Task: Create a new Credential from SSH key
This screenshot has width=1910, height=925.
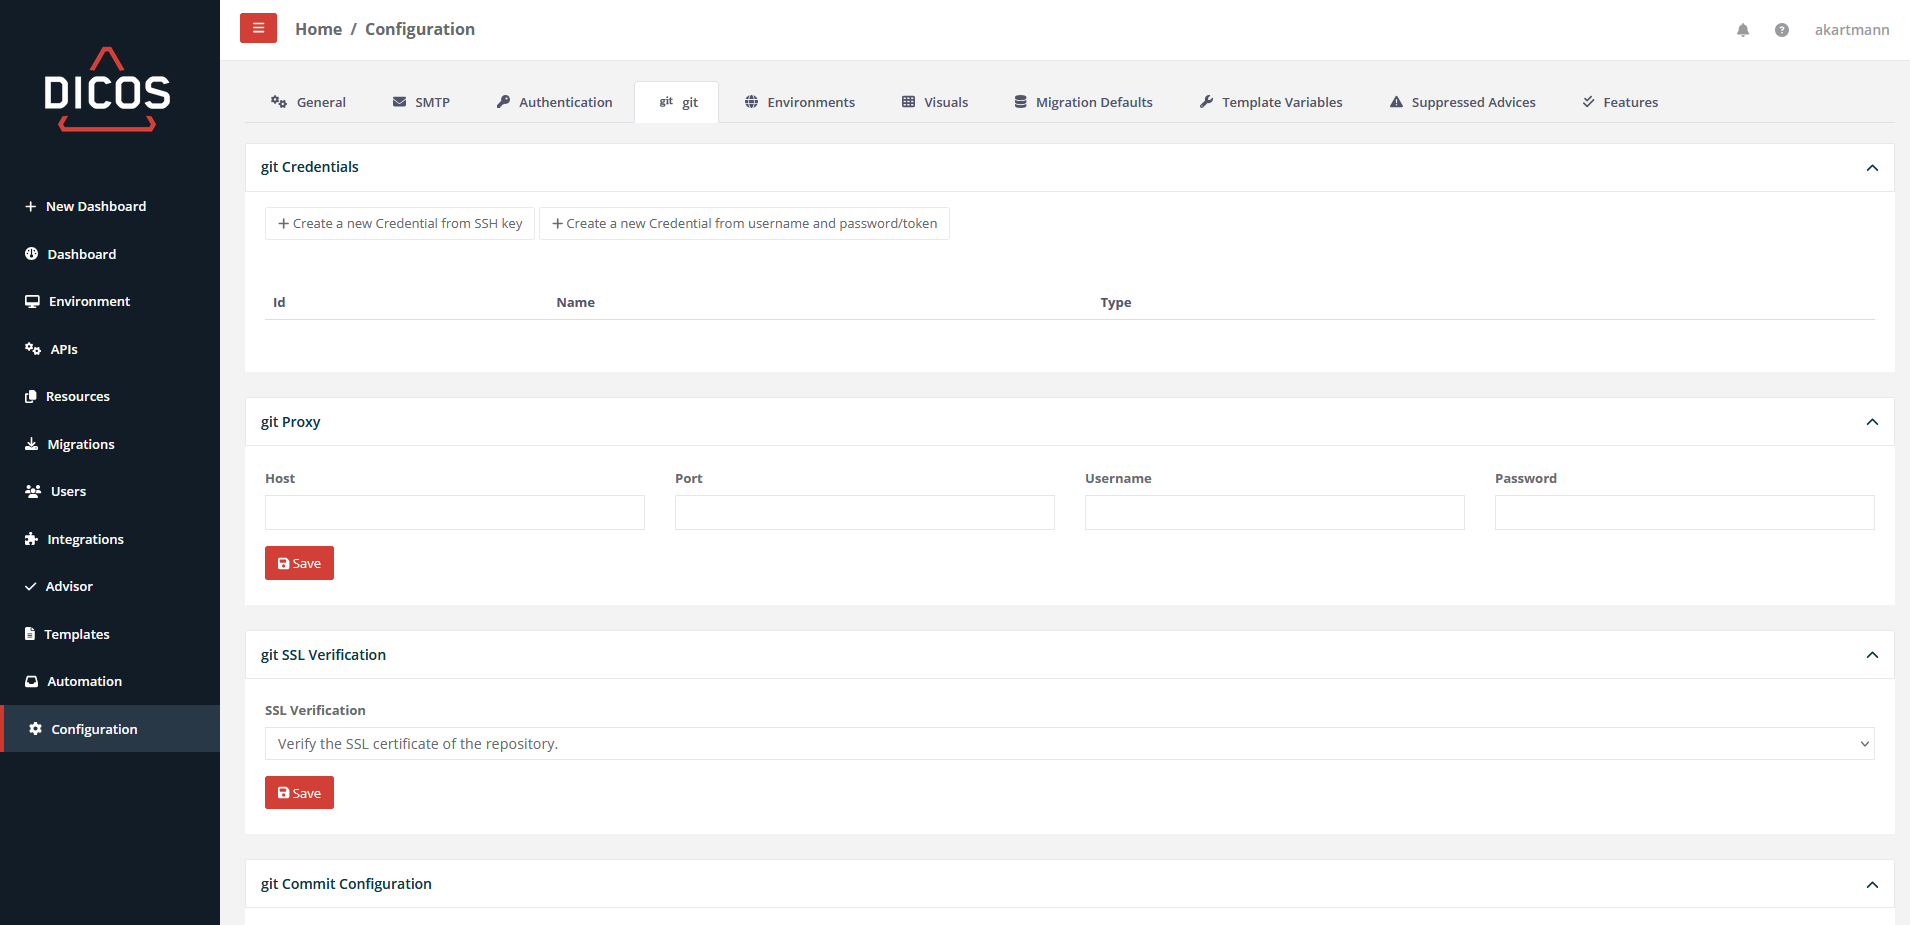Action: (x=400, y=223)
